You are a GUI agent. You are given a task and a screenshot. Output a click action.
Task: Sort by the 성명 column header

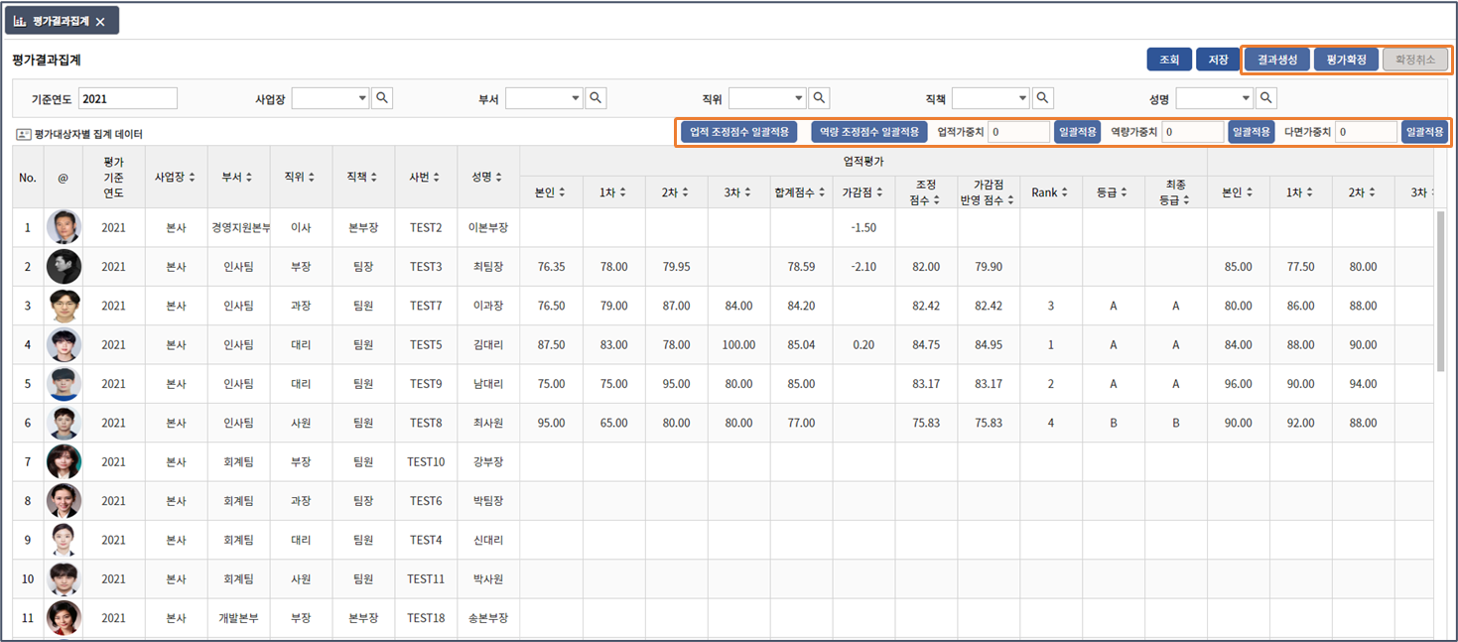[x=489, y=176]
